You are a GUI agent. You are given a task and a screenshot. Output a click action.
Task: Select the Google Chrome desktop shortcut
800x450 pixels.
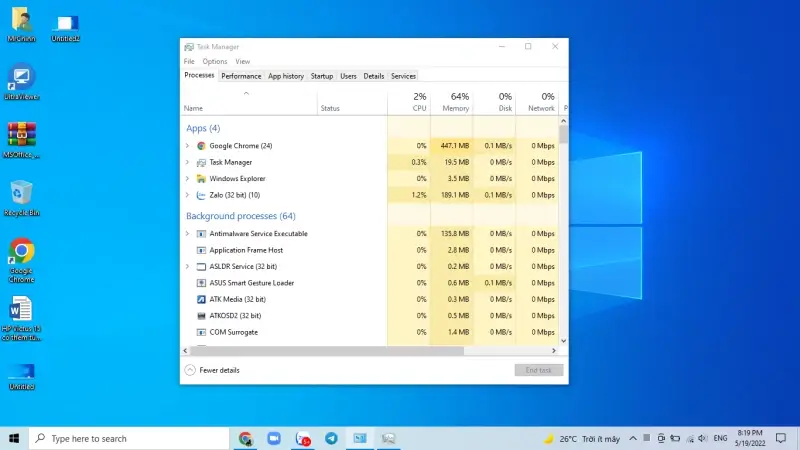pos(21,253)
